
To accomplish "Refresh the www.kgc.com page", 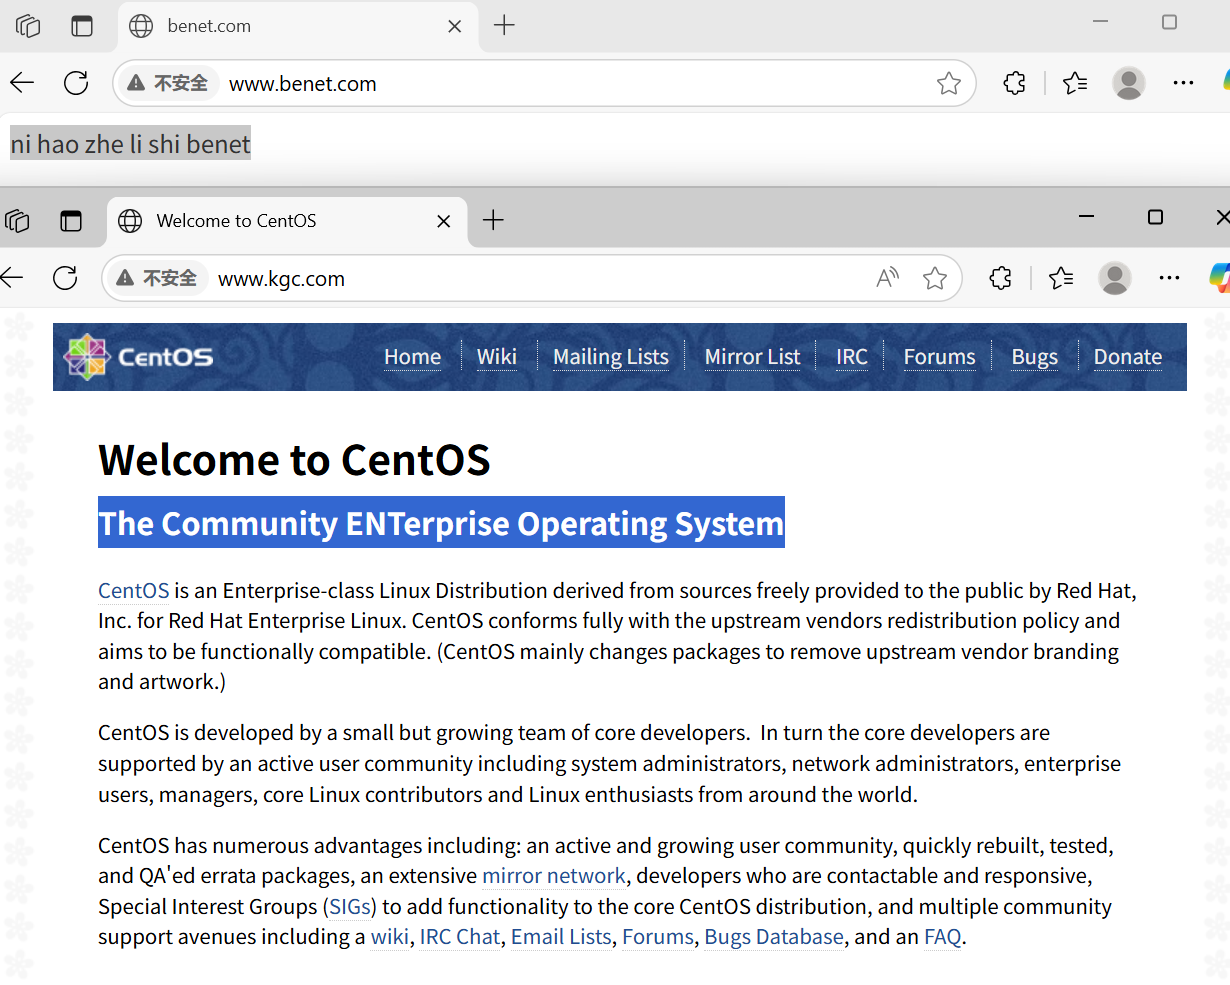I will point(65,278).
